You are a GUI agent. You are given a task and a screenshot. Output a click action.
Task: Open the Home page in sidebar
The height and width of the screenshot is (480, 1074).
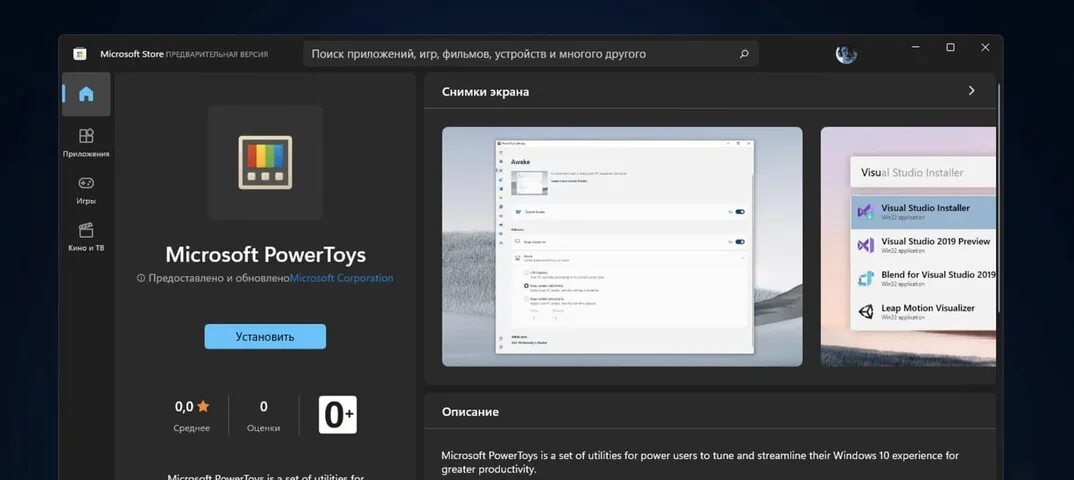(86, 94)
